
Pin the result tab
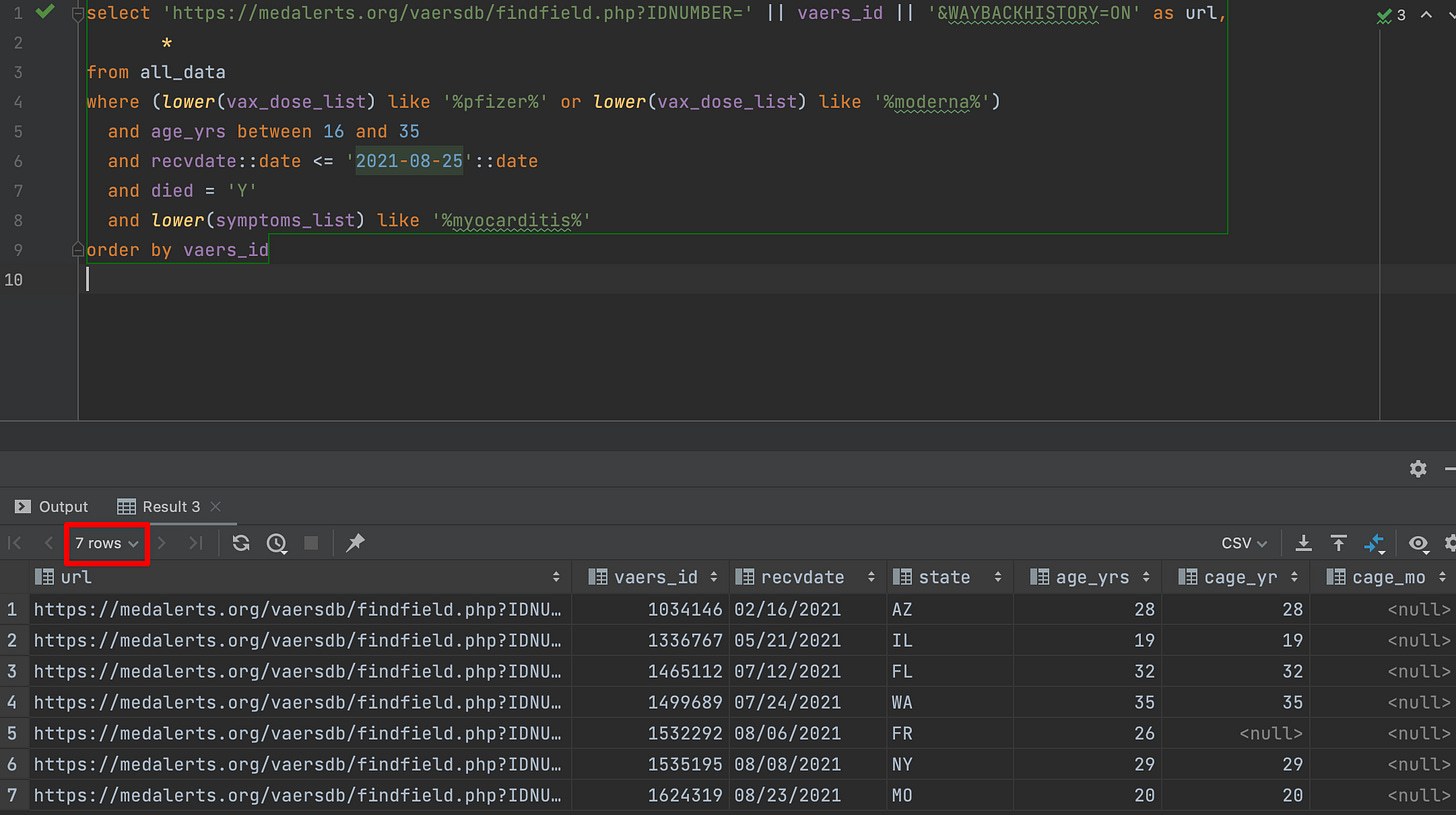click(x=355, y=543)
